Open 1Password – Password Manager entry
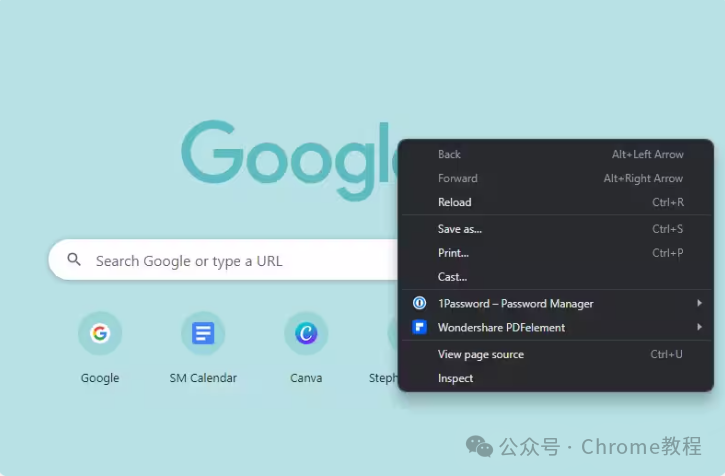The image size is (725, 476). [556, 303]
